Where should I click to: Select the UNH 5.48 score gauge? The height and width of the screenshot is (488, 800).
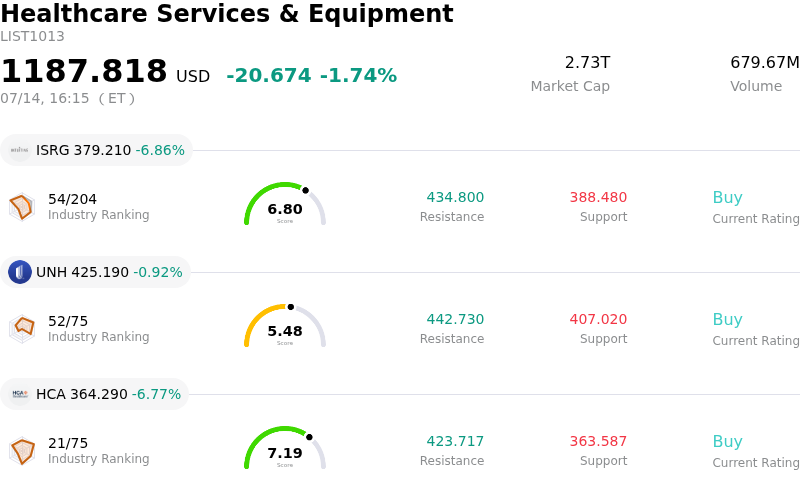(x=285, y=326)
